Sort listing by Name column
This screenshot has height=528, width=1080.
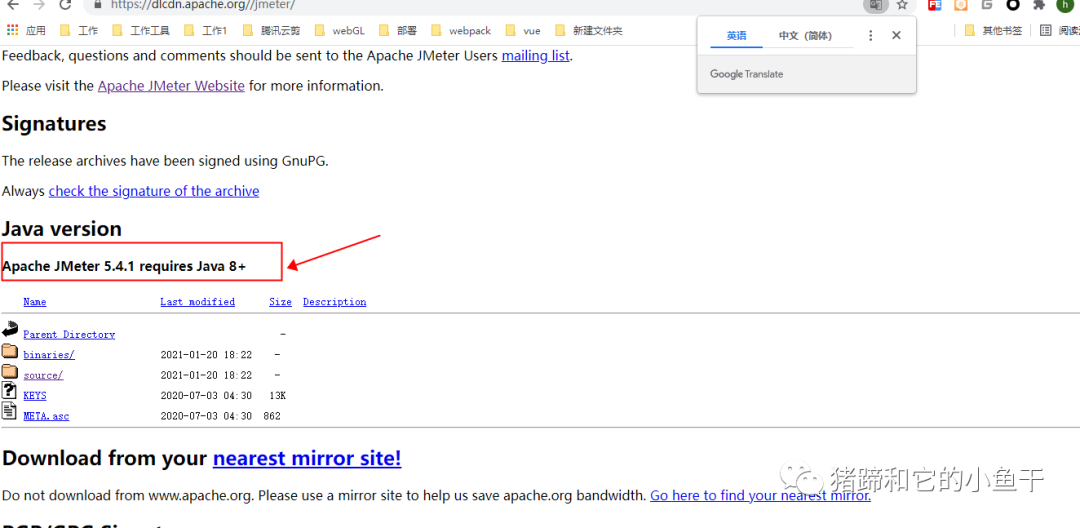34,302
